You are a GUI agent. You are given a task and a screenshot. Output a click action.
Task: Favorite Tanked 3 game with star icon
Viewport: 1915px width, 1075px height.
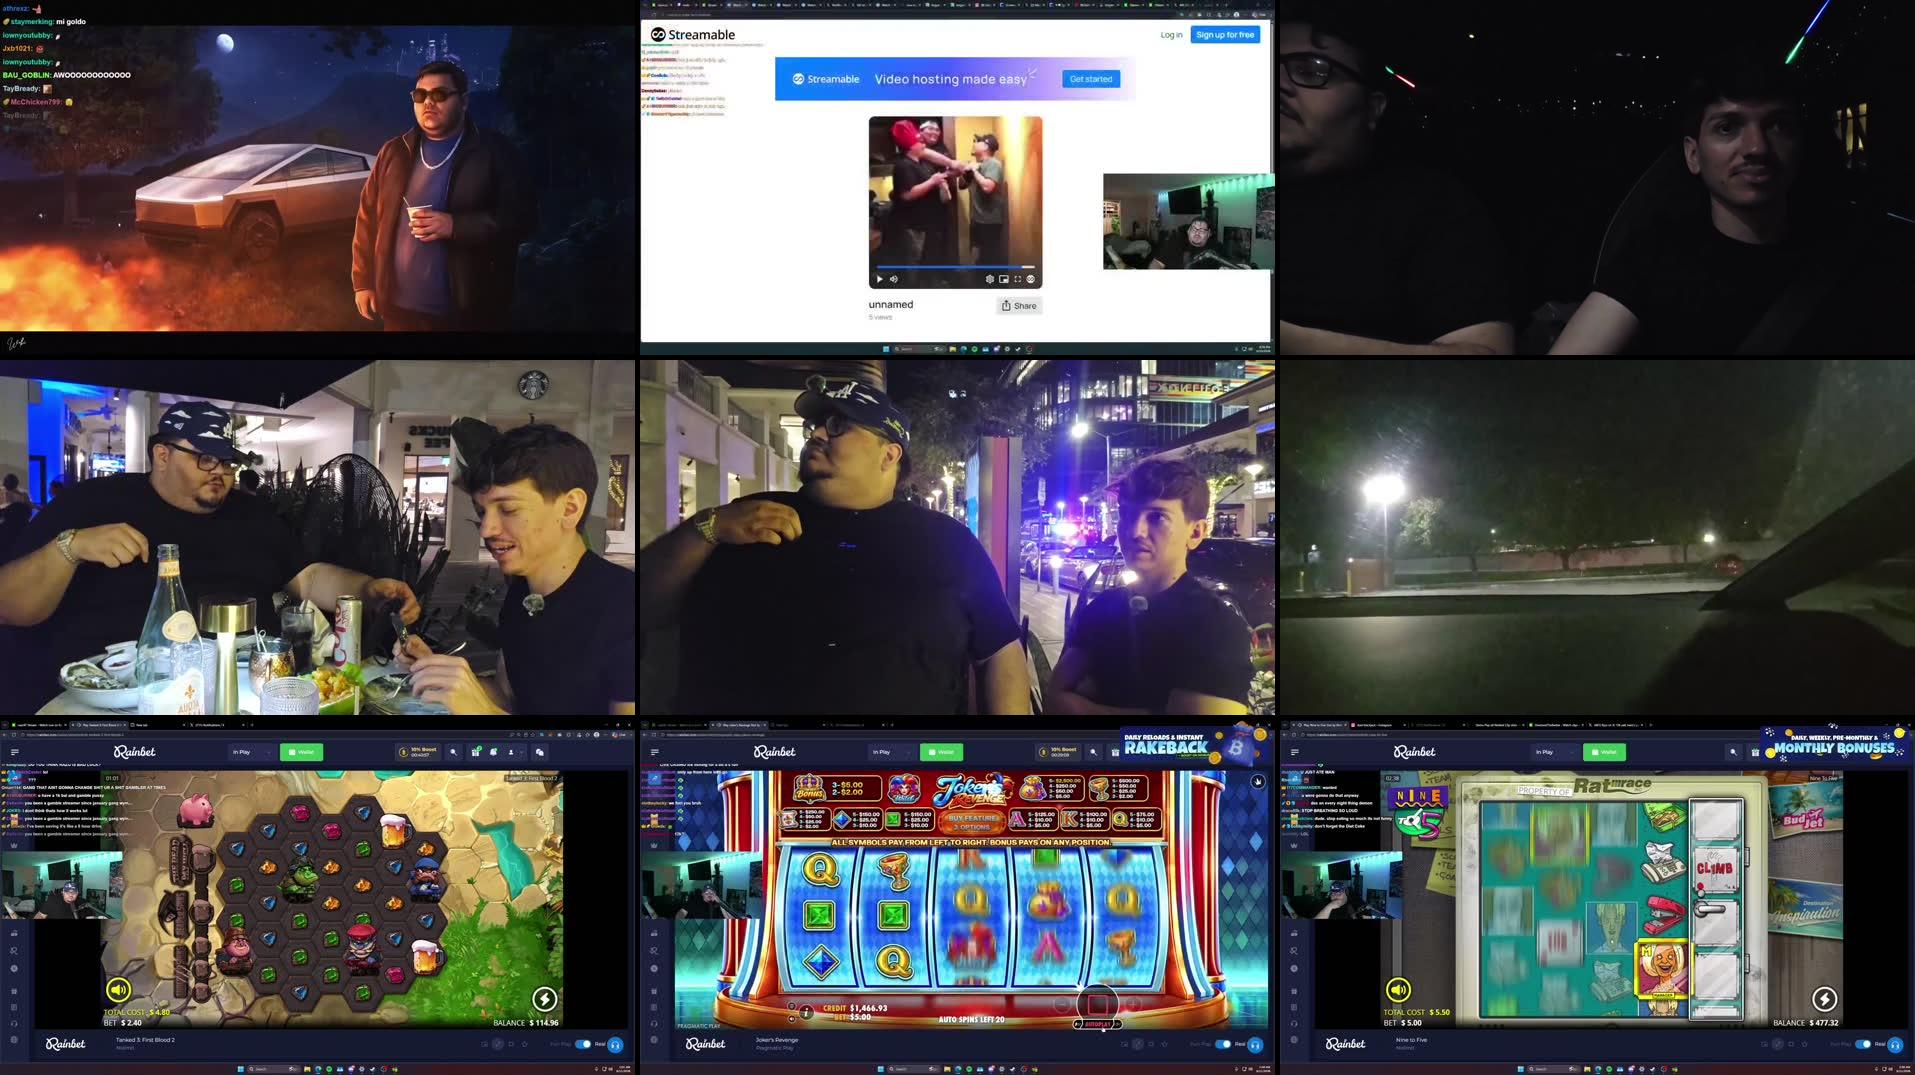click(525, 1044)
